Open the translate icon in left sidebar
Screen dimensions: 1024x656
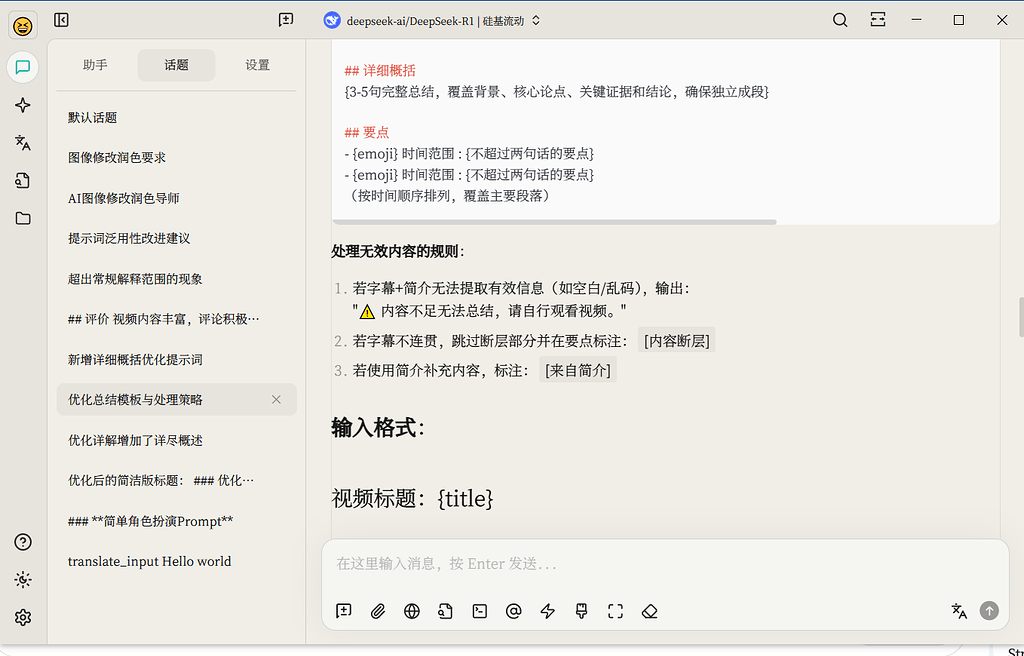click(23, 142)
